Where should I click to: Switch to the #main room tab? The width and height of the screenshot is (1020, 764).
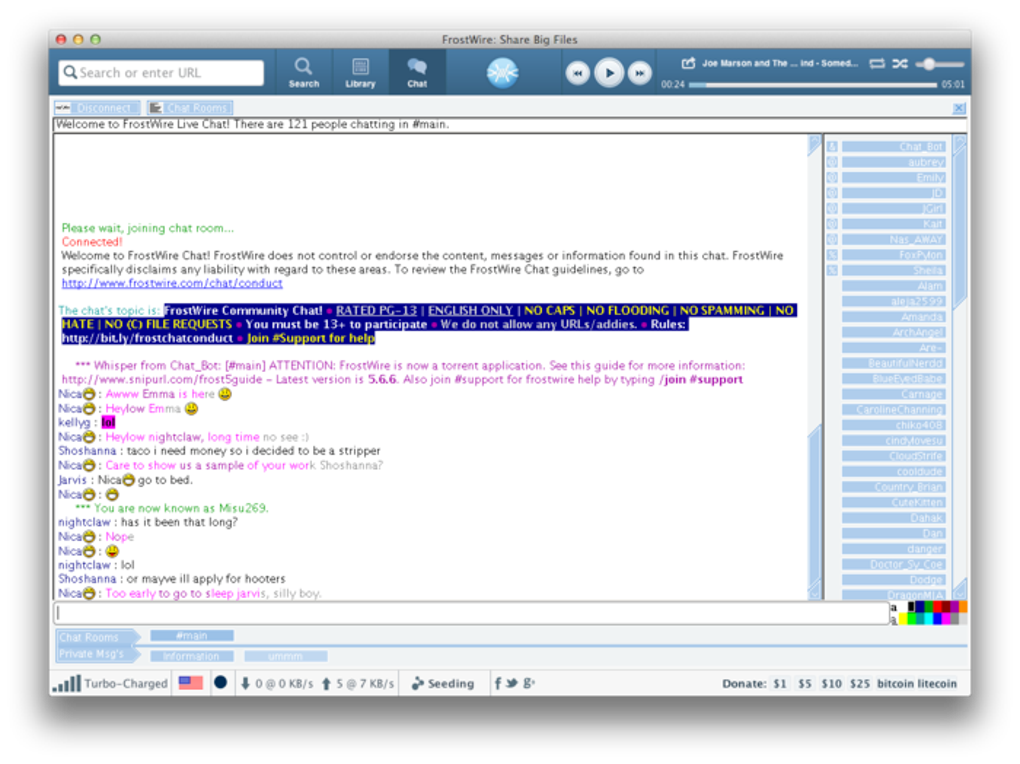tap(192, 635)
